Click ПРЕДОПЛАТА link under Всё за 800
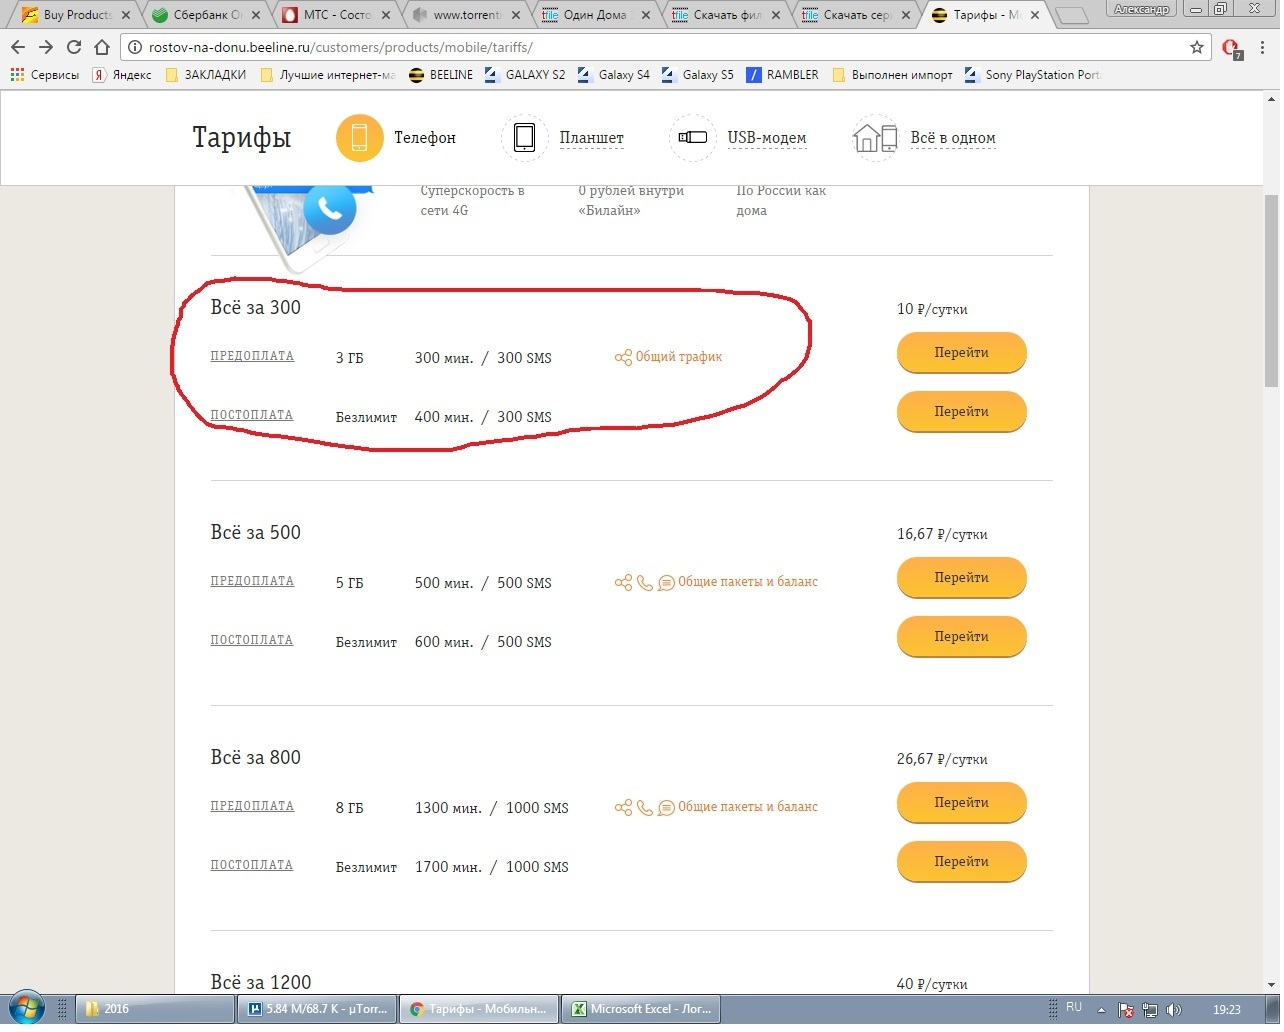 pyautogui.click(x=252, y=807)
